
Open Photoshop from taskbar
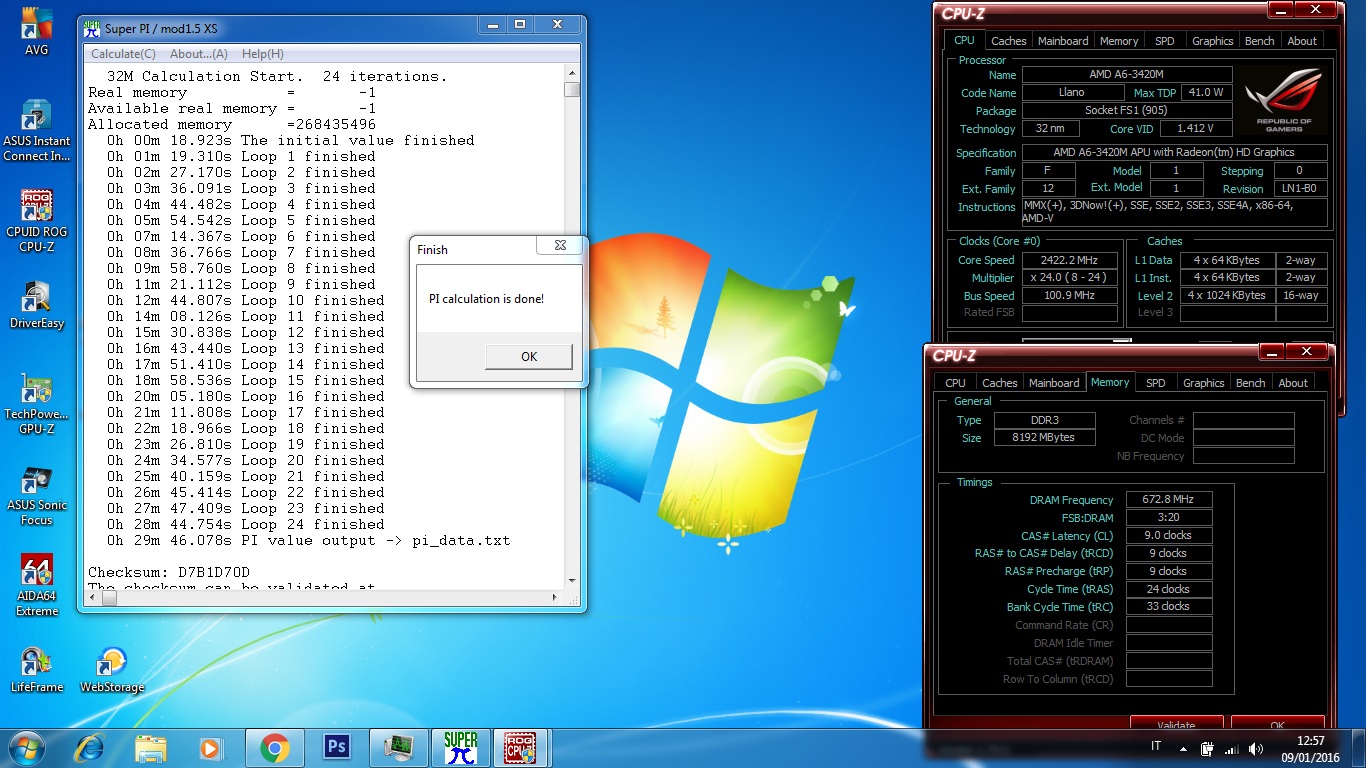click(x=337, y=747)
